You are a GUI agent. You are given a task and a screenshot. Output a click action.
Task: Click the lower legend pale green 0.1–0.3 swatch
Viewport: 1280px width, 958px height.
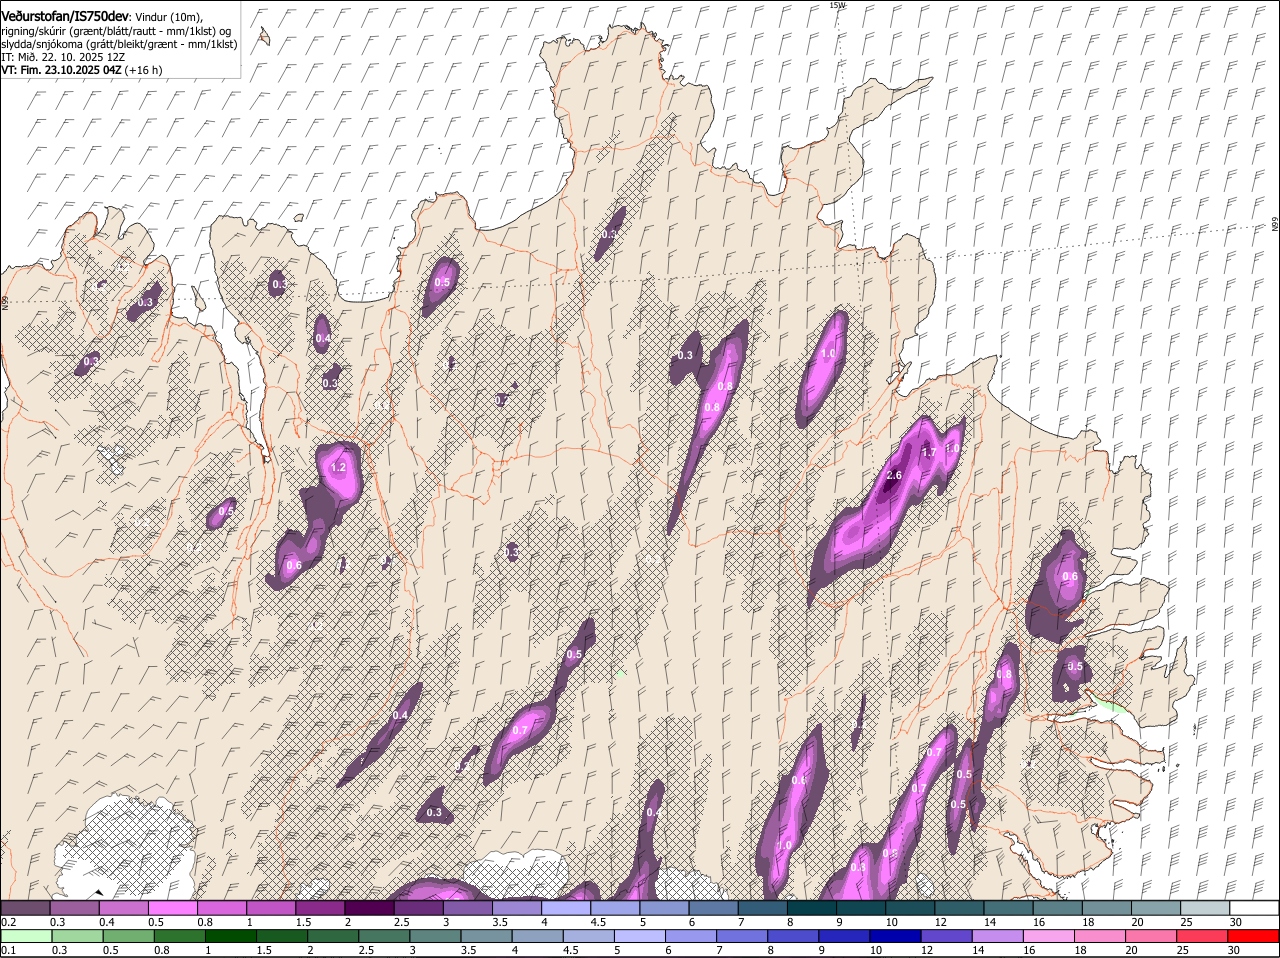click(x=26, y=936)
